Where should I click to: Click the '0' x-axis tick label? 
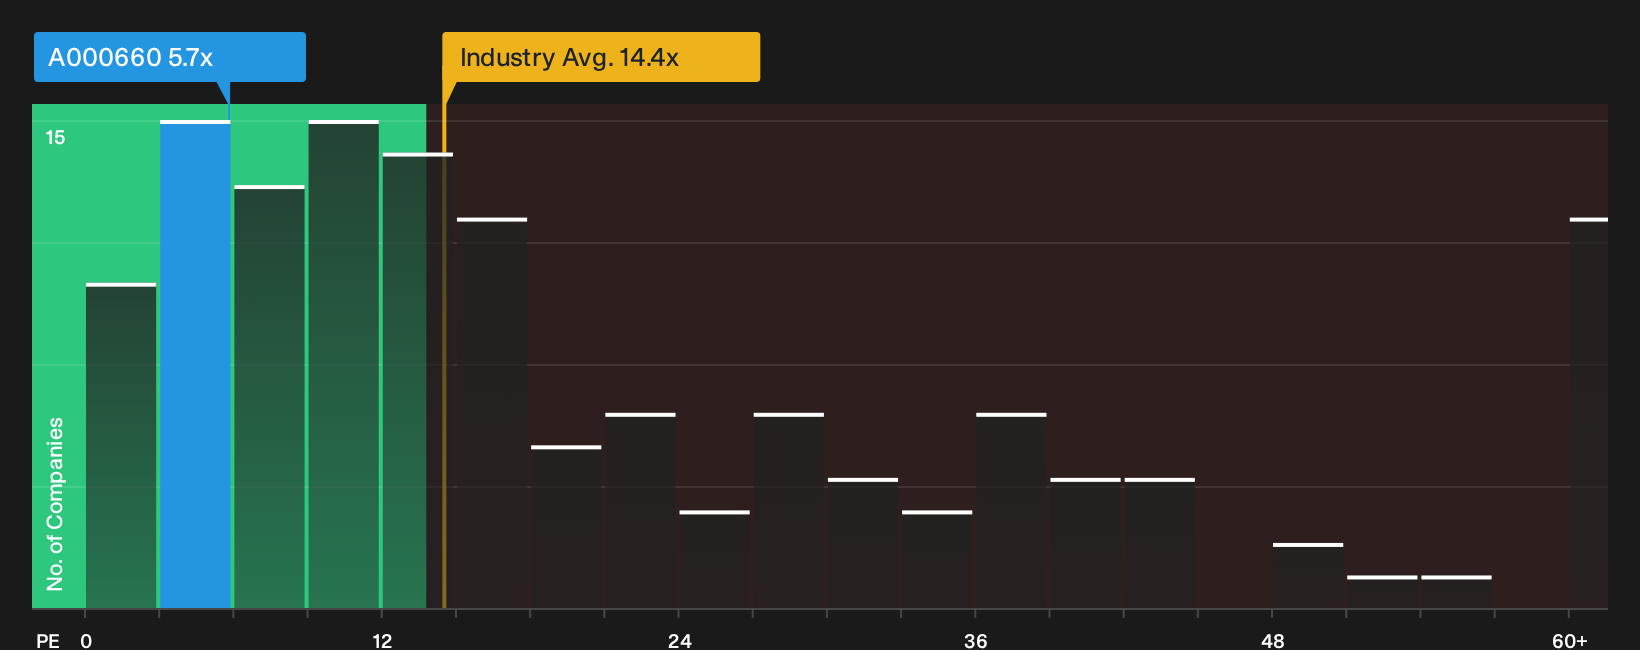tap(86, 641)
